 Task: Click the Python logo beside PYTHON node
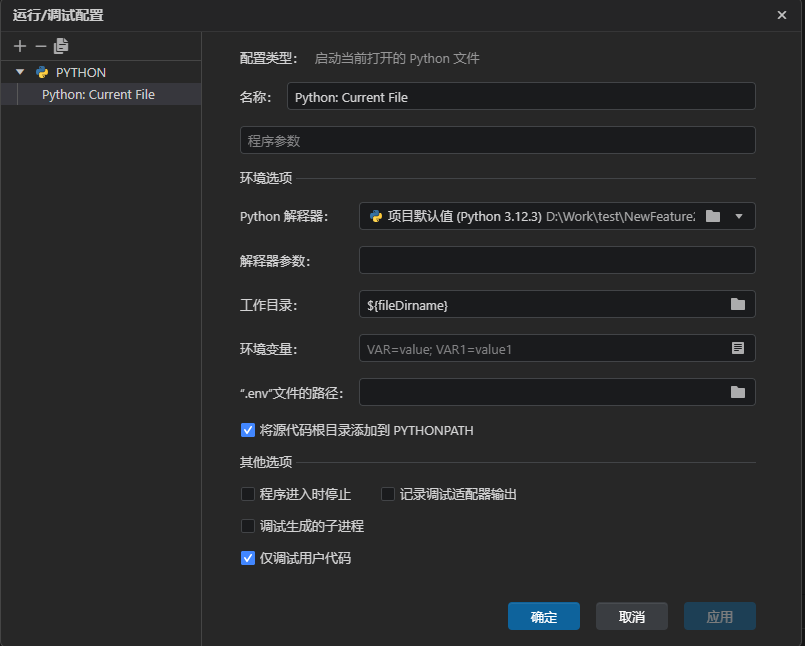point(42,72)
